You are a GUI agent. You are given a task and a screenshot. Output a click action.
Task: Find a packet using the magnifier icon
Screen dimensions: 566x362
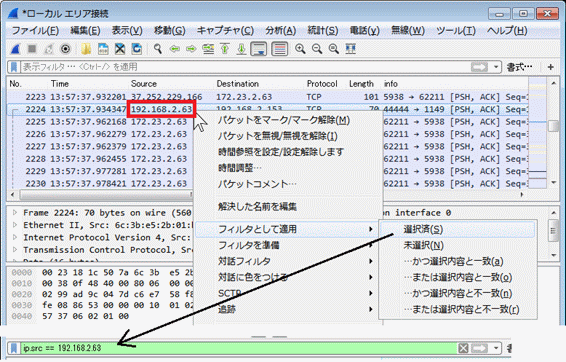tap(157, 49)
